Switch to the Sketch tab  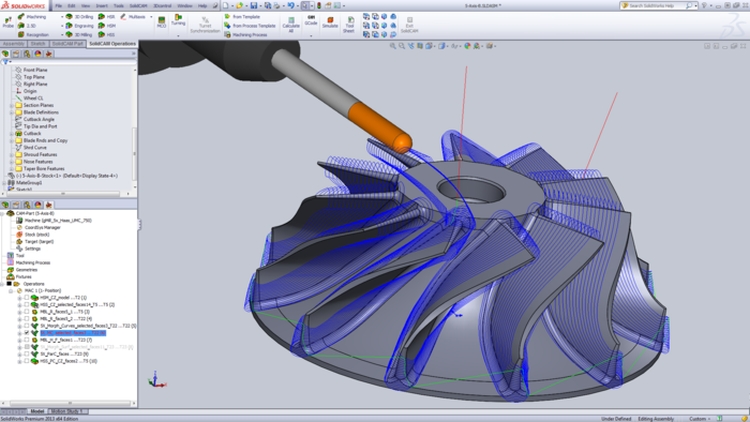point(38,44)
